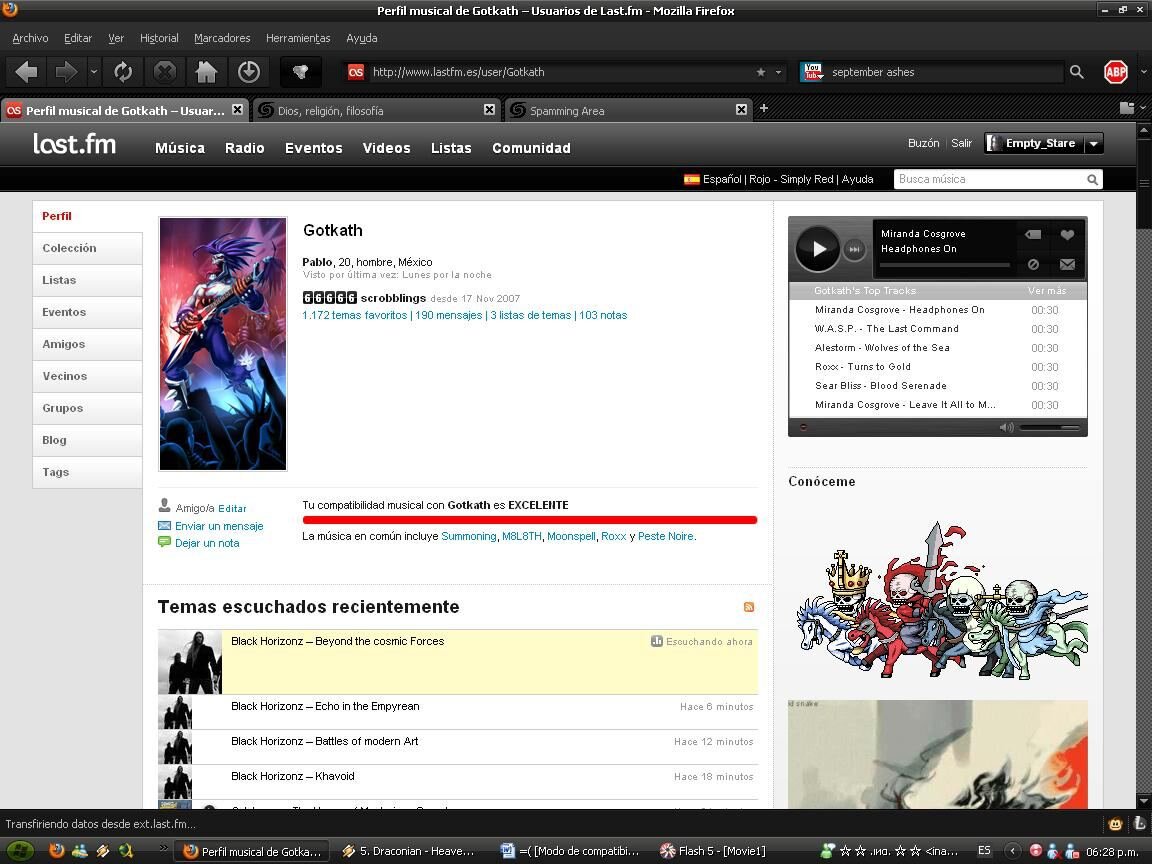The width and height of the screenshot is (1152, 864).
Task: Click the Enviar un mensaje link
Action: tap(219, 526)
